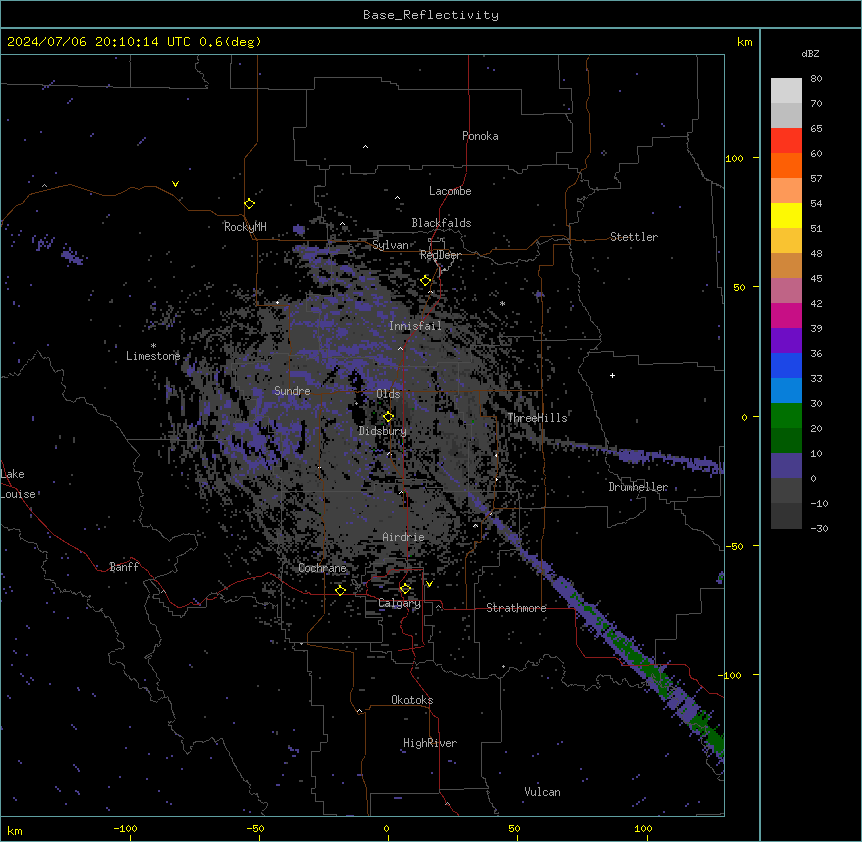
Task: Click the yellow V marker east of Calgary
Action: click(429, 584)
